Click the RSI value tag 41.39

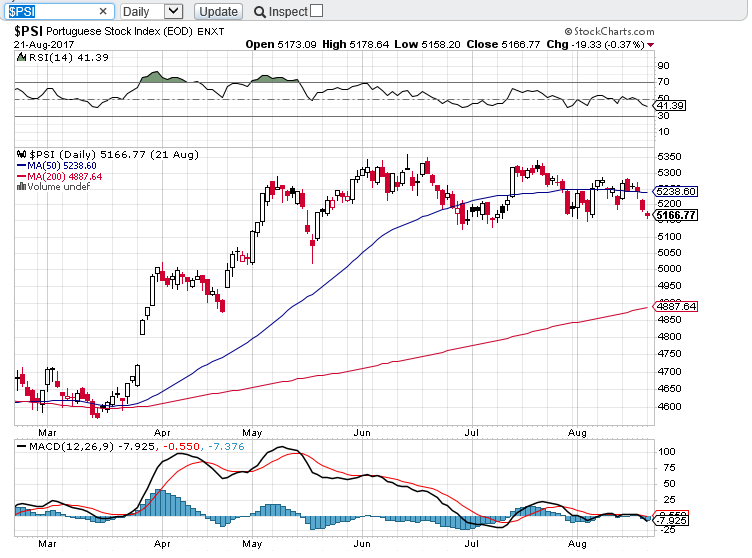pos(670,106)
